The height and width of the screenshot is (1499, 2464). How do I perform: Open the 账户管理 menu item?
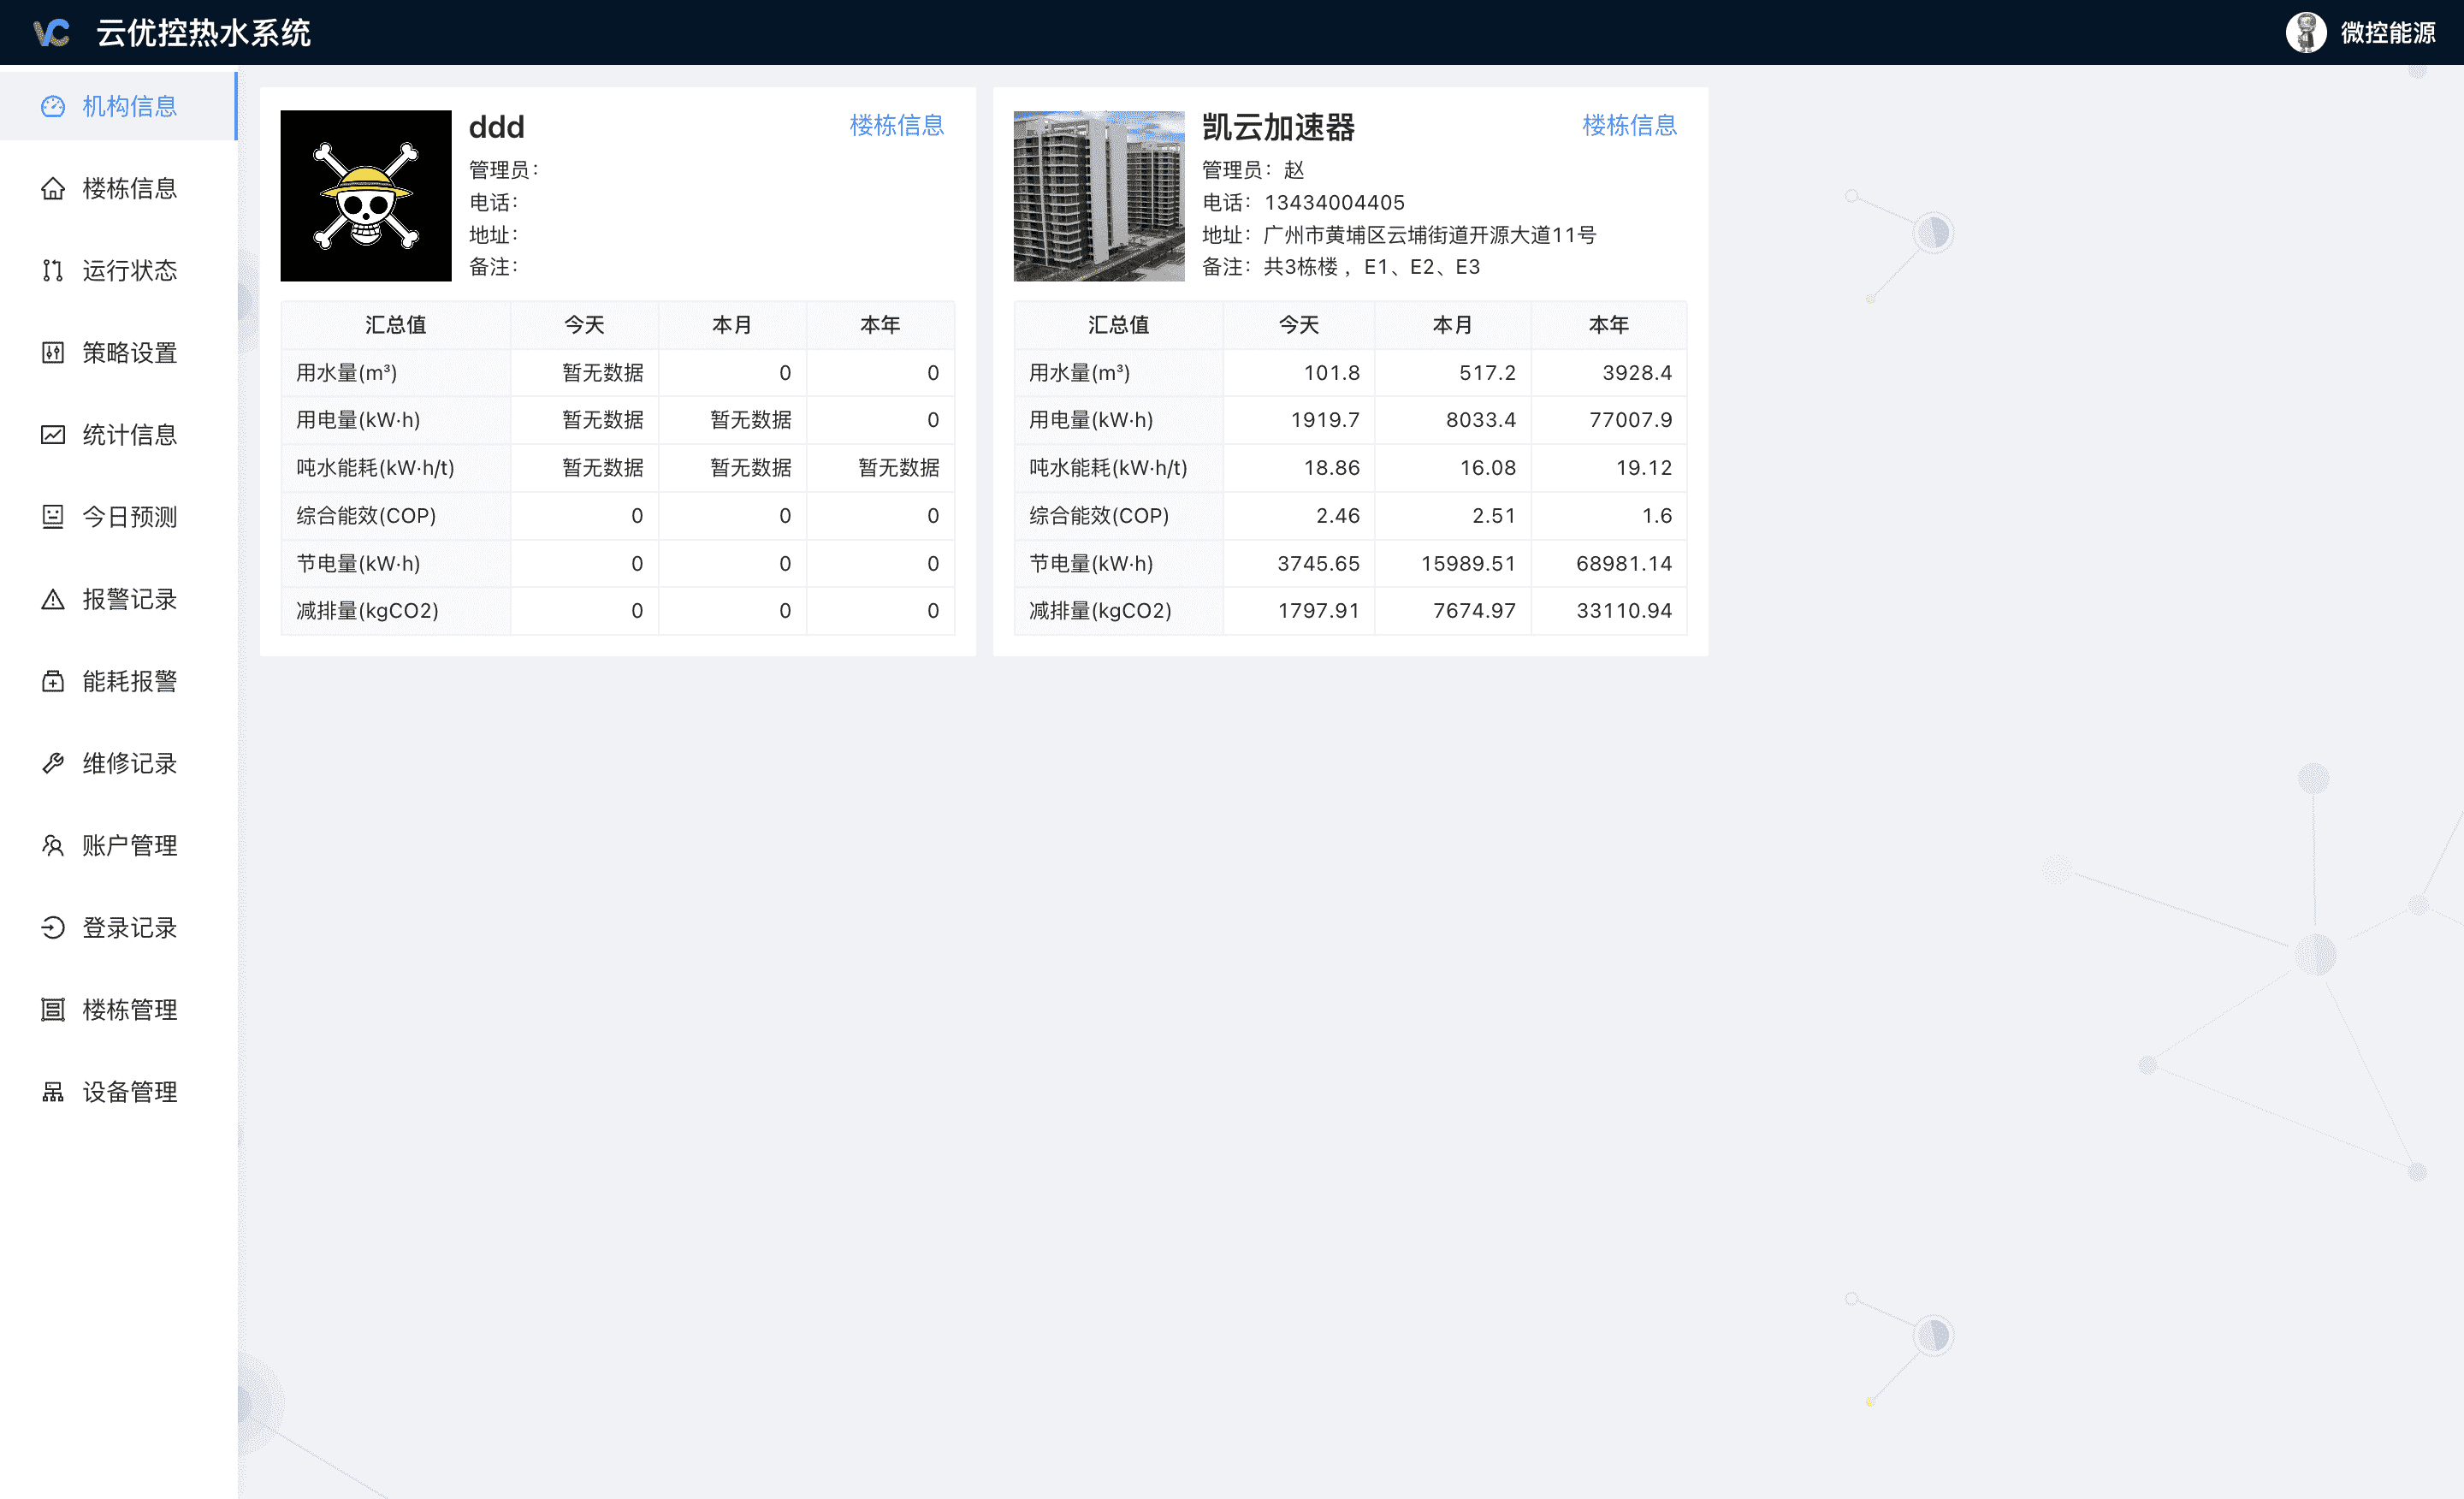click(129, 845)
